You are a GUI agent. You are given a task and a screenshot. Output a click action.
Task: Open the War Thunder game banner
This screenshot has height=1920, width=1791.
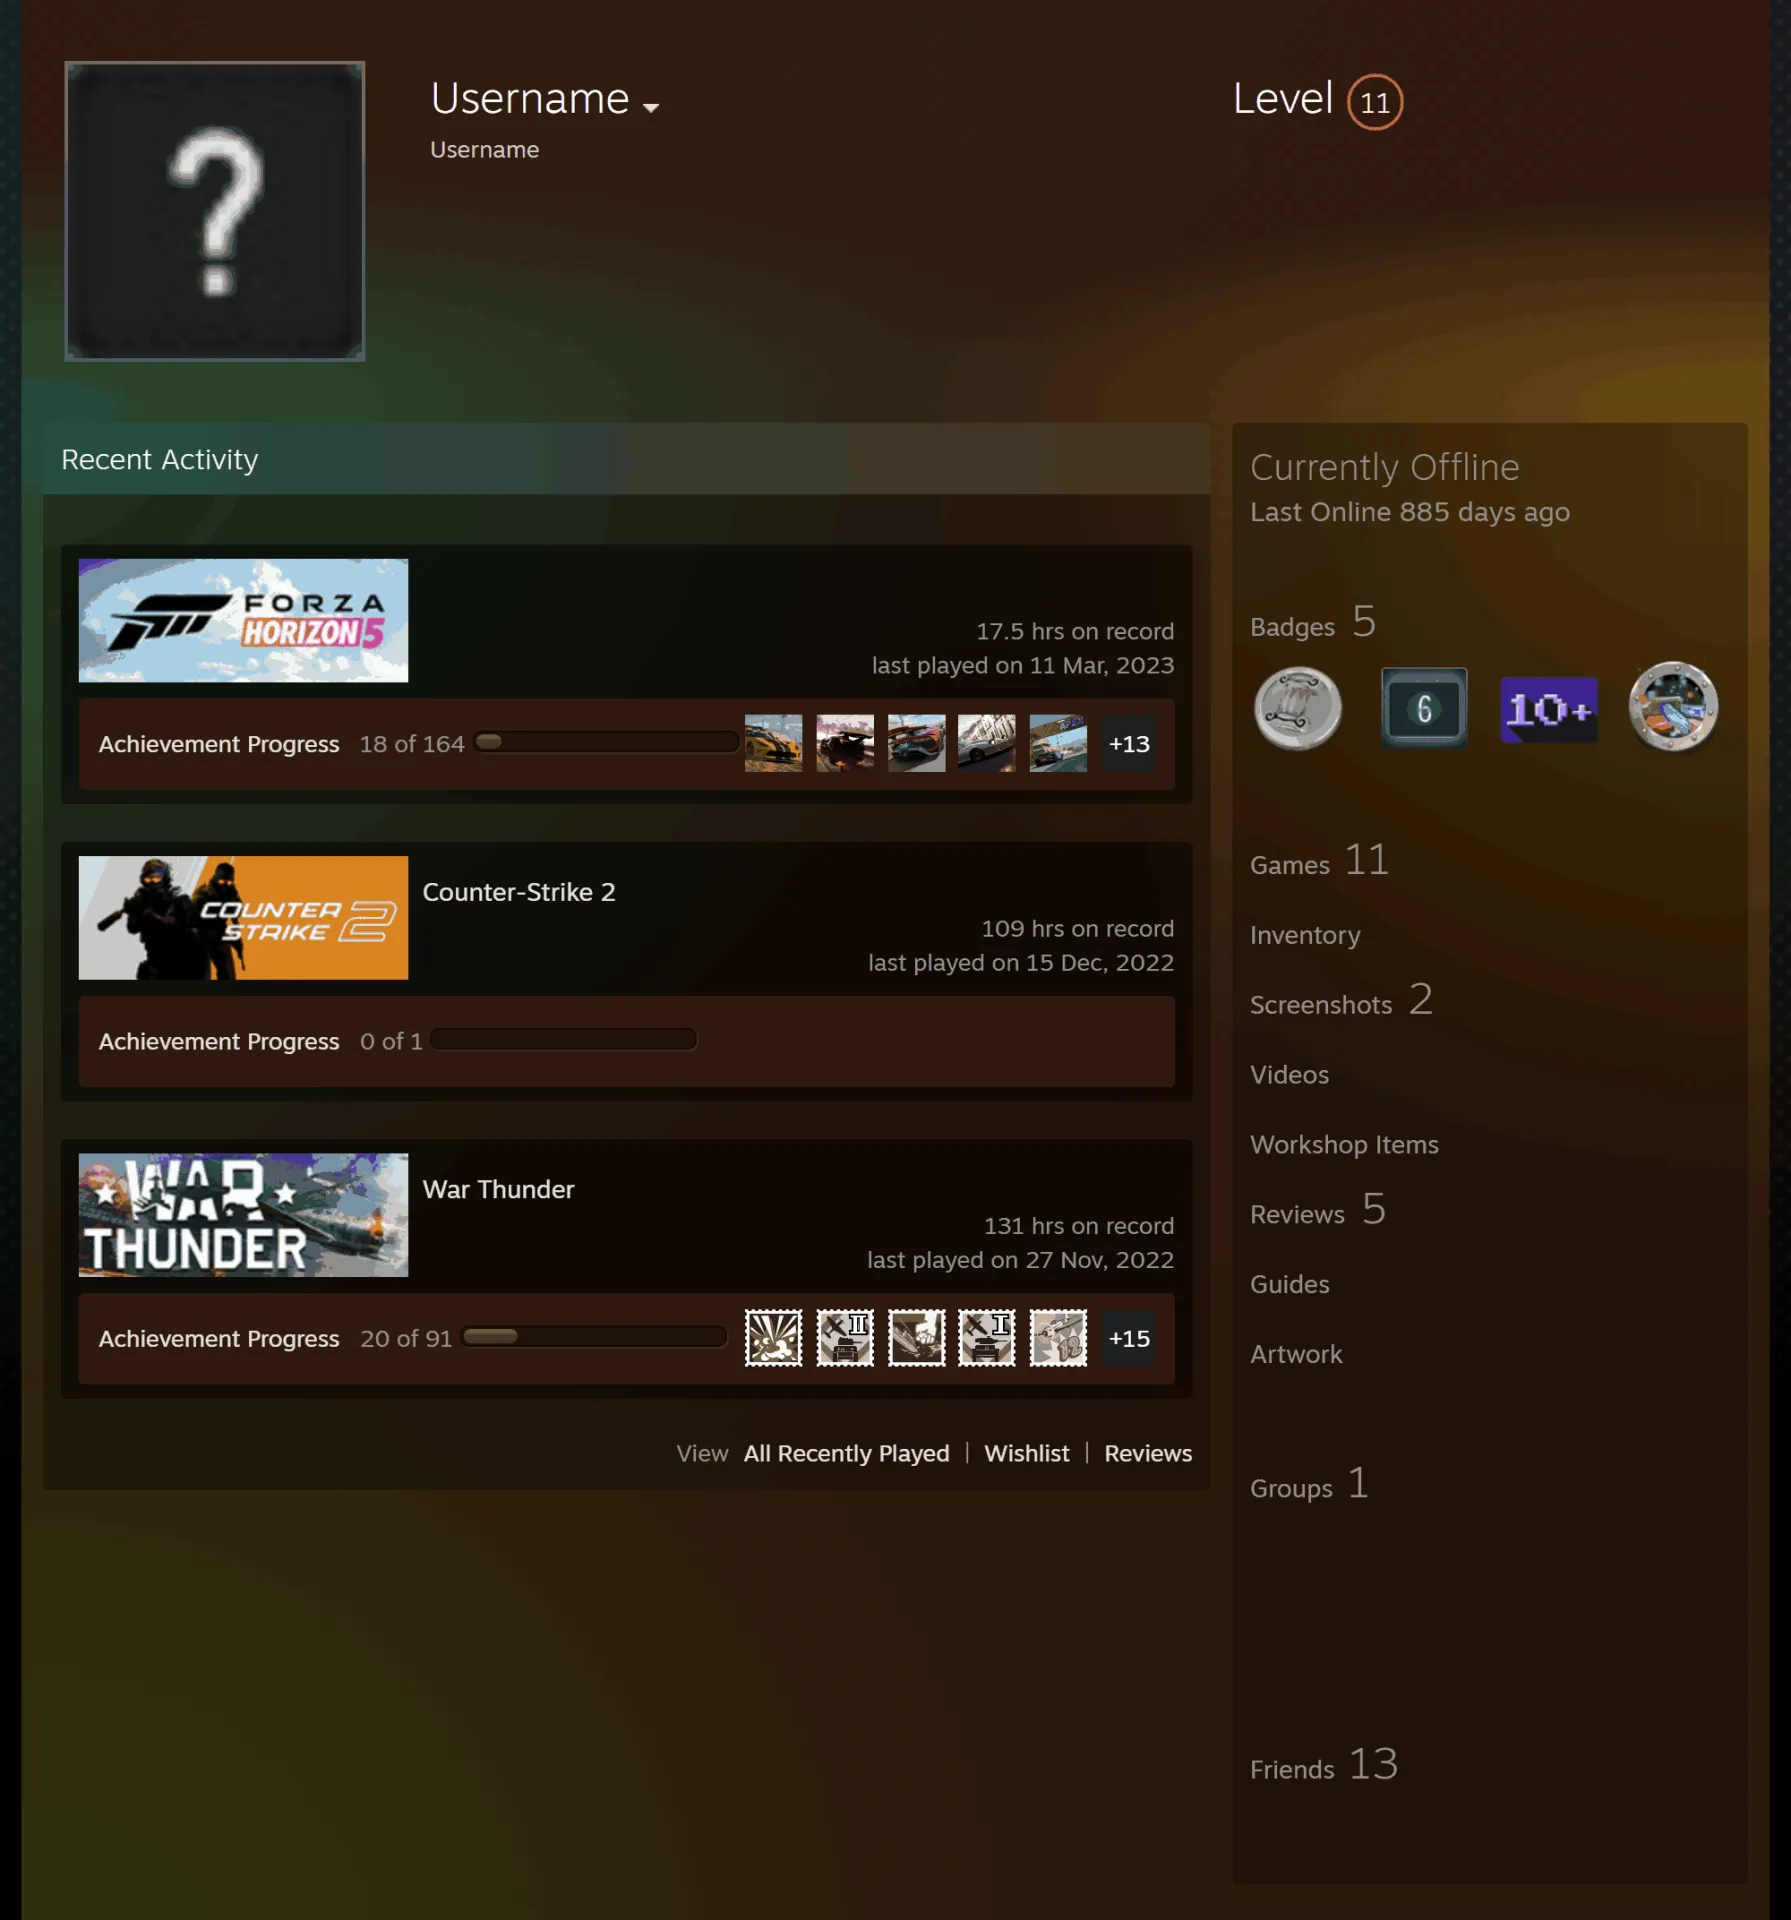(243, 1214)
